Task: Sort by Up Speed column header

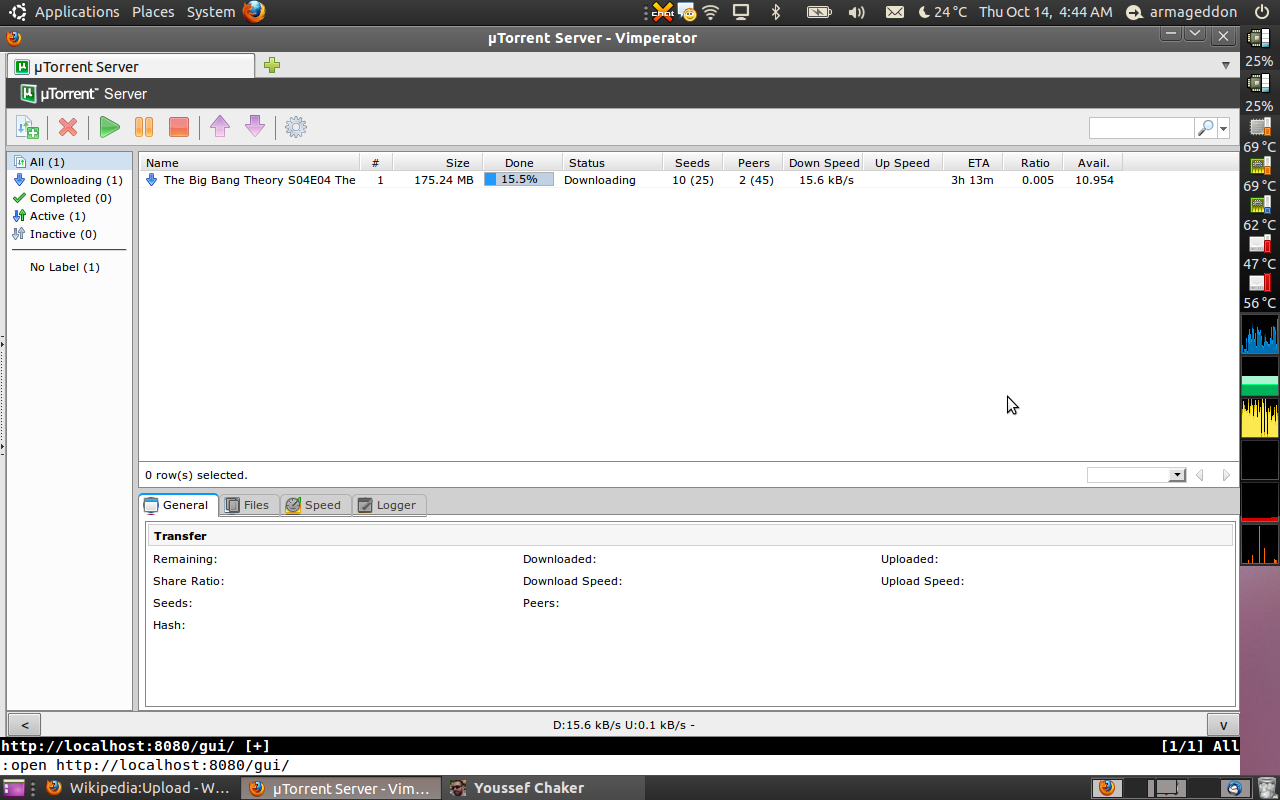Action: 902,162
